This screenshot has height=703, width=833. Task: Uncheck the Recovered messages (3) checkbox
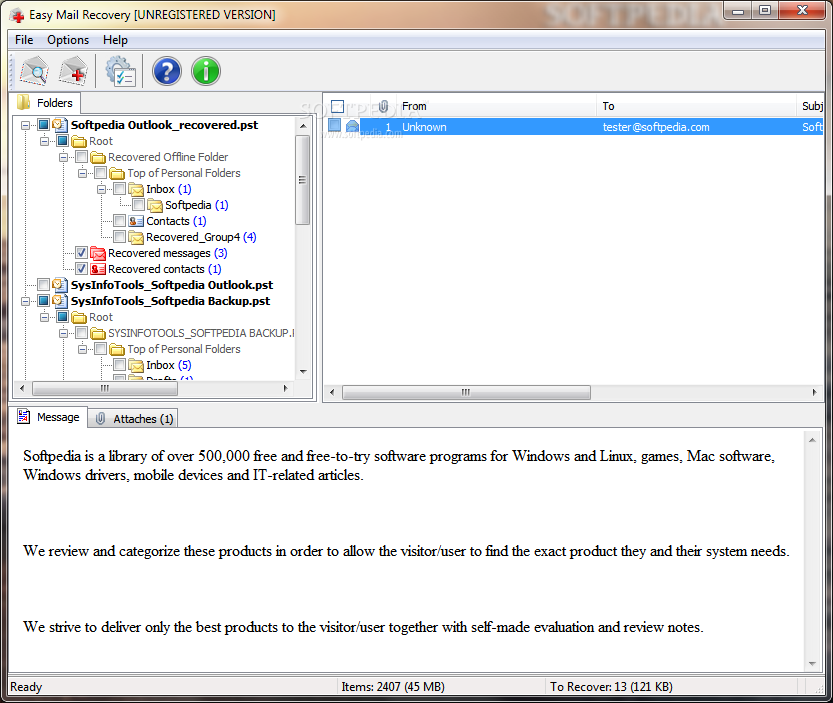(x=81, y=252)
